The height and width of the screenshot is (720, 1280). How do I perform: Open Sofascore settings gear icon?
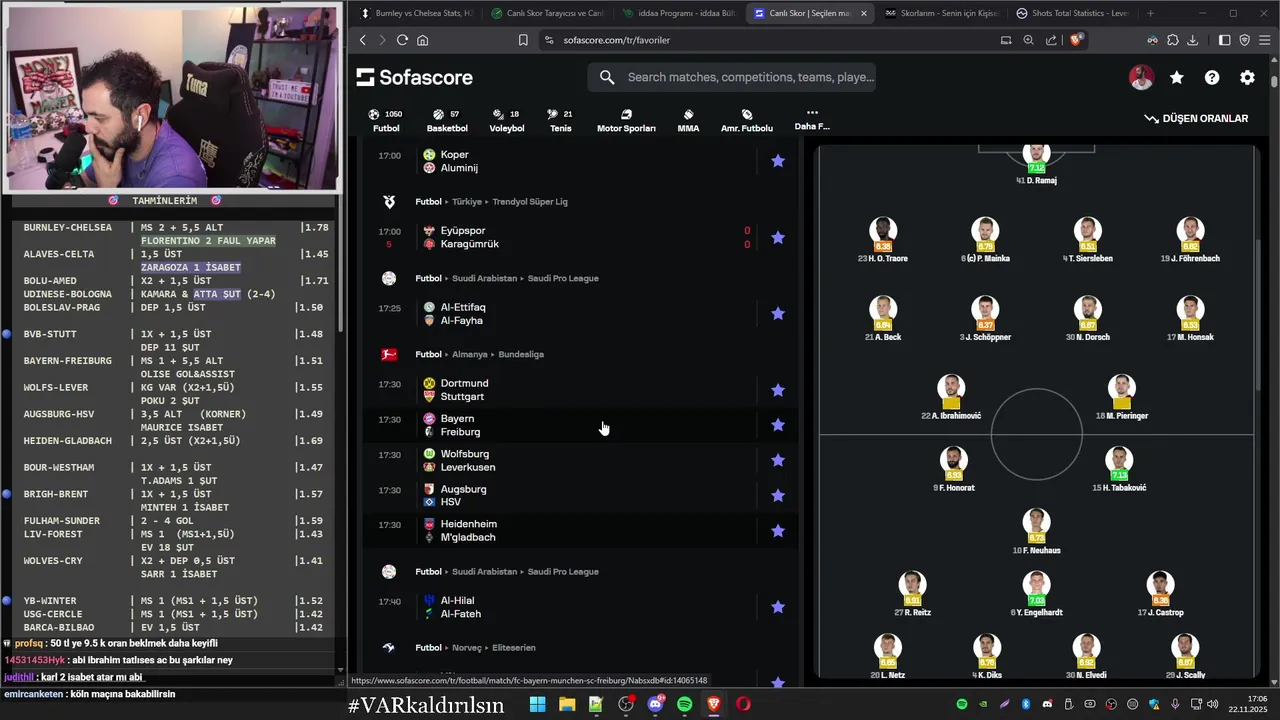(x=1247, y=78)
